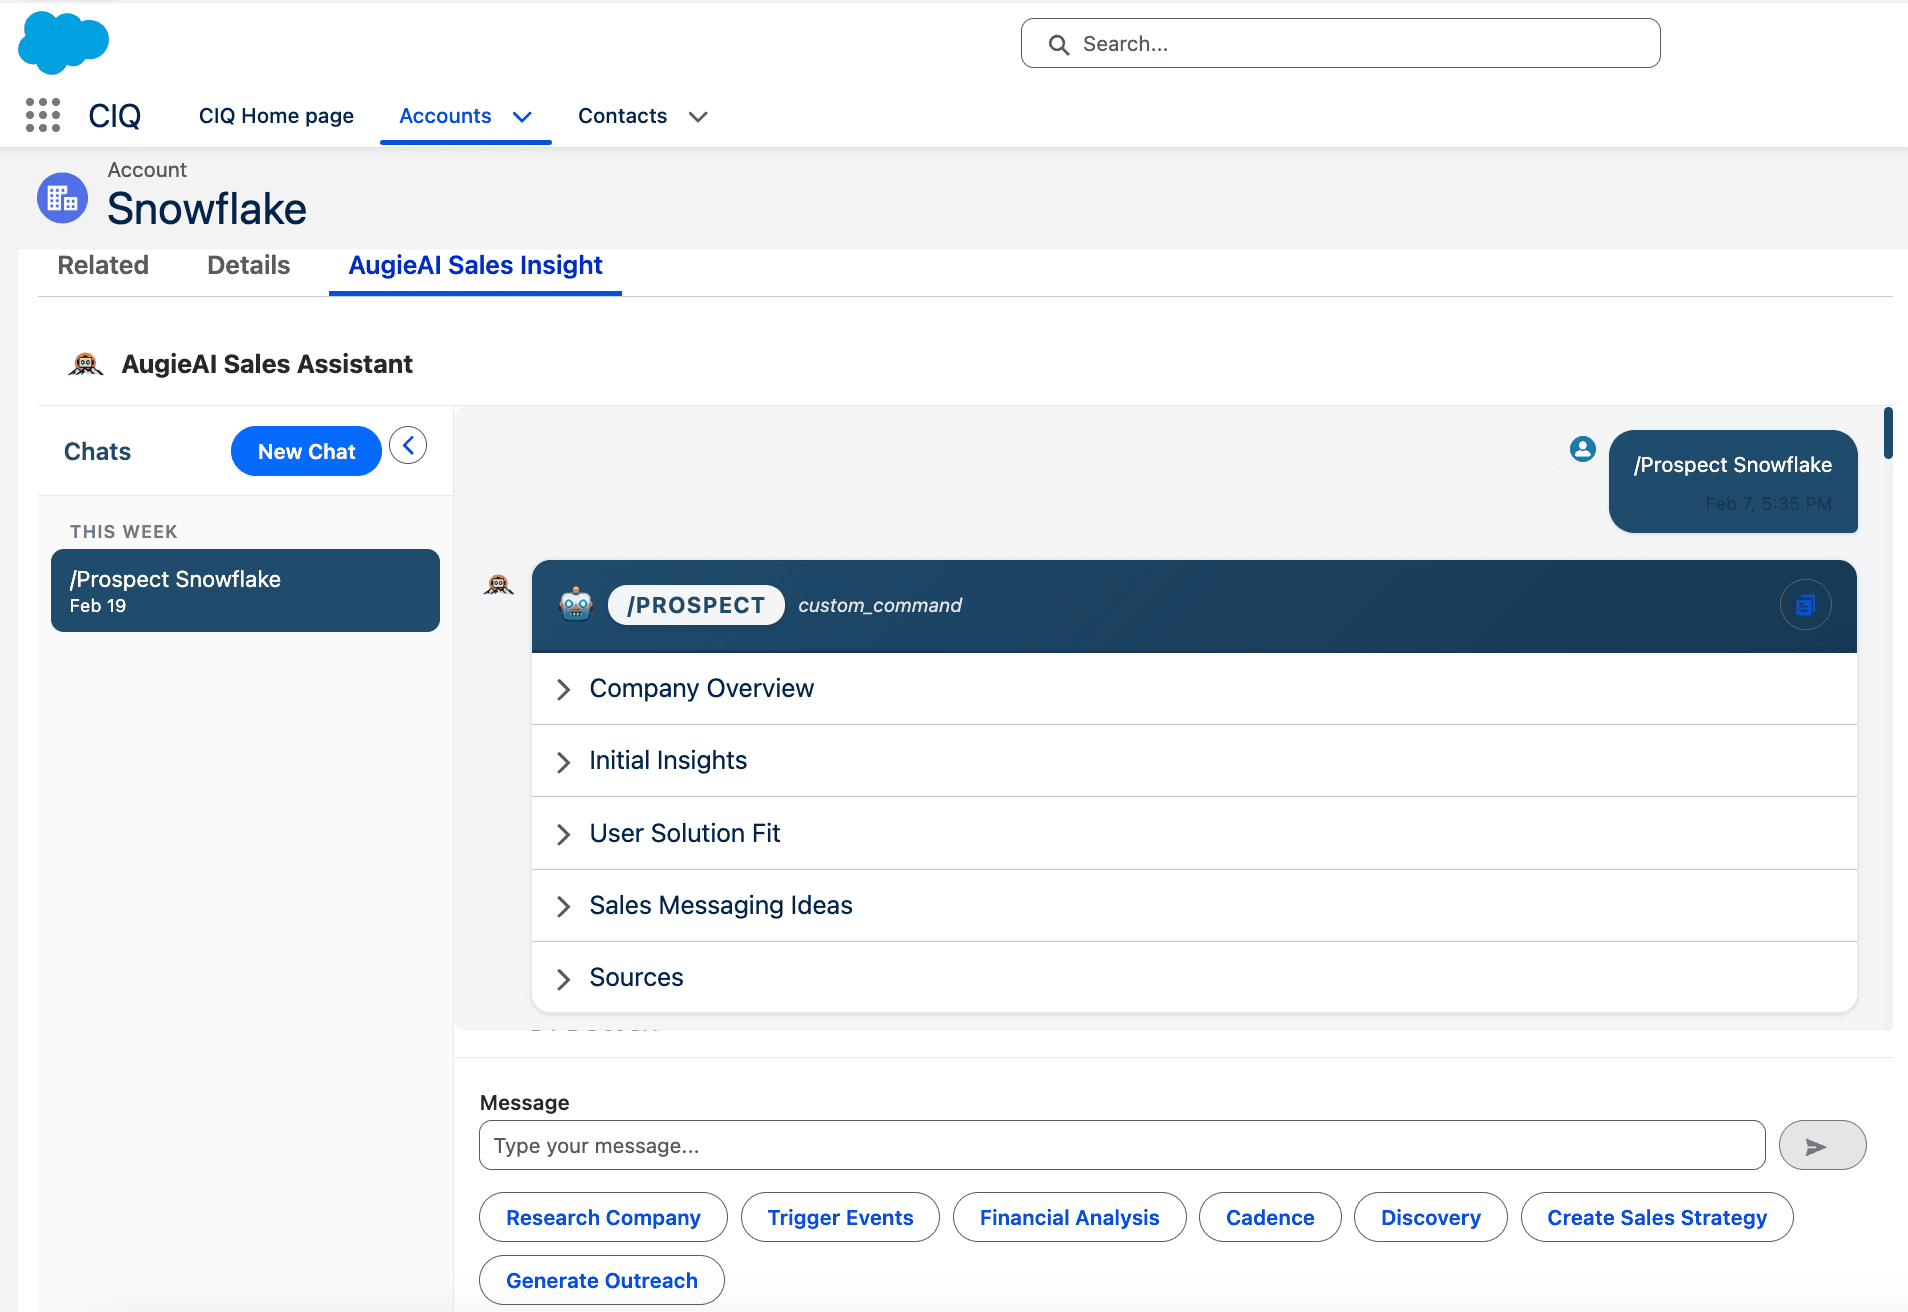Screen dimensions: 1908x1312
Task: Click the Trigger Events button
Action: [840, 1218]
